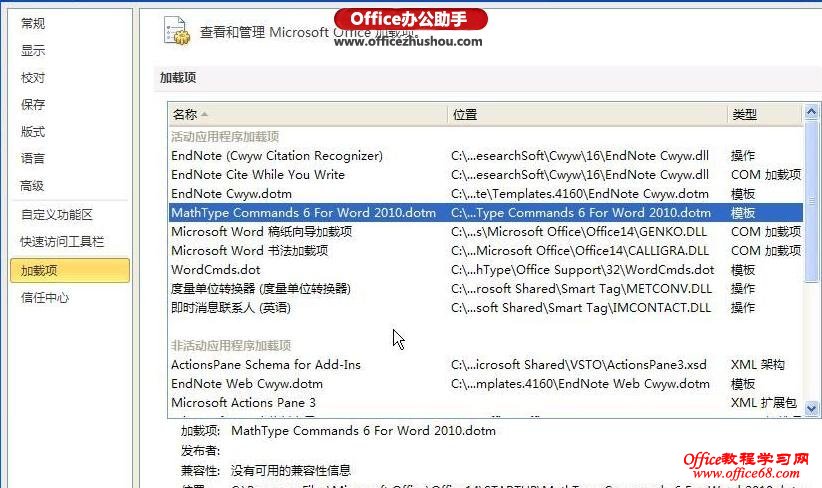The width and height of the screenshot is (822, 488).
Task: Click the 没有可用的兼容性信息 compatibility text
Action: coord(291,470)
